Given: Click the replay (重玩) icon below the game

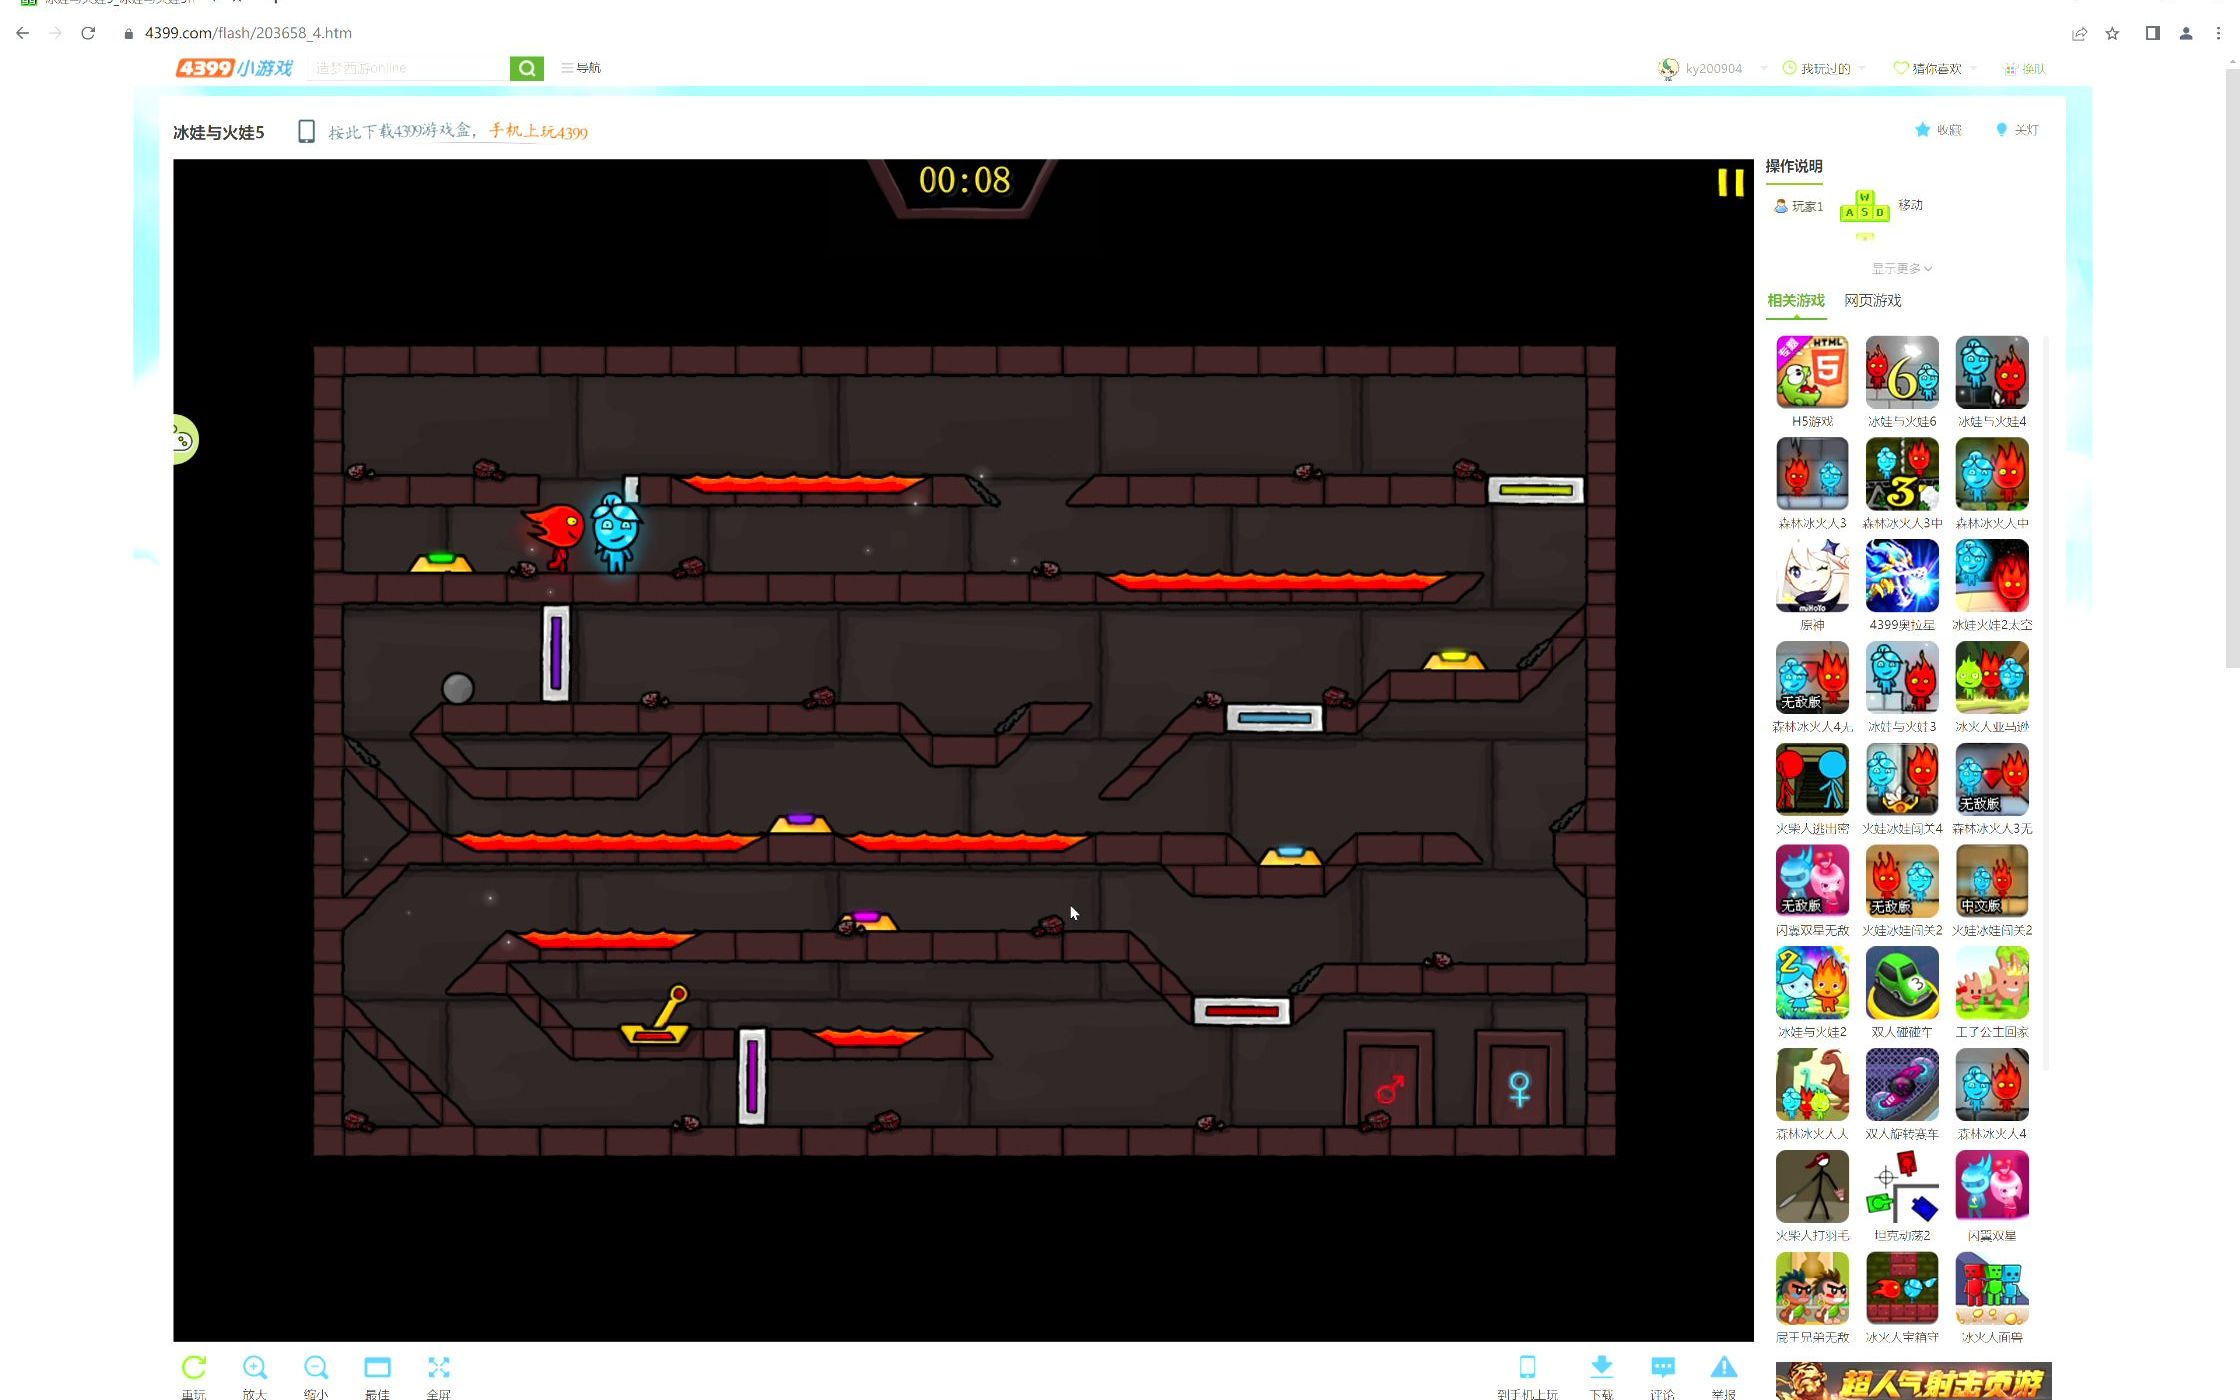Looking at the screenshot, I should [x=194, y=1368].
